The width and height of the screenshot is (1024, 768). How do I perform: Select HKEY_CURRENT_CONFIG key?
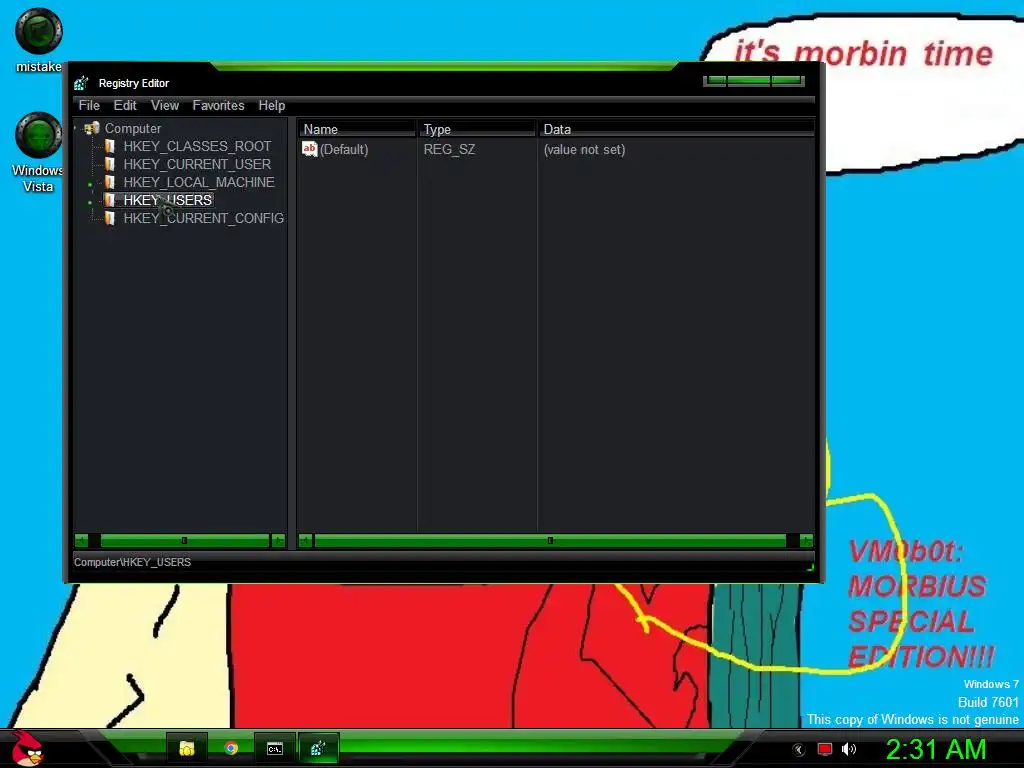click(204, 218)
